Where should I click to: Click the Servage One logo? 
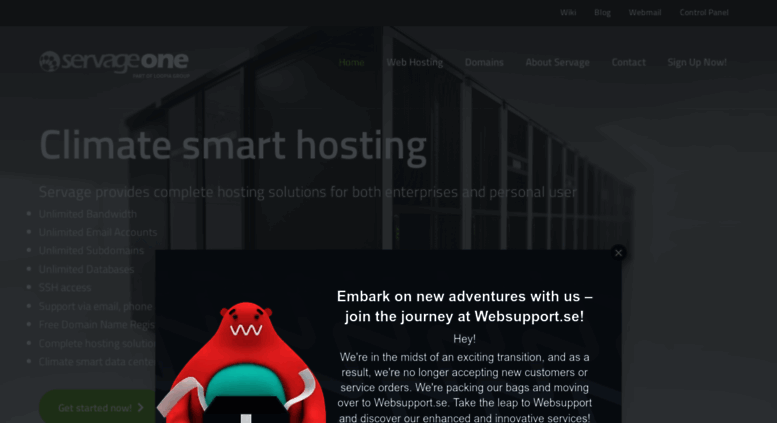(x=114, y=63)
